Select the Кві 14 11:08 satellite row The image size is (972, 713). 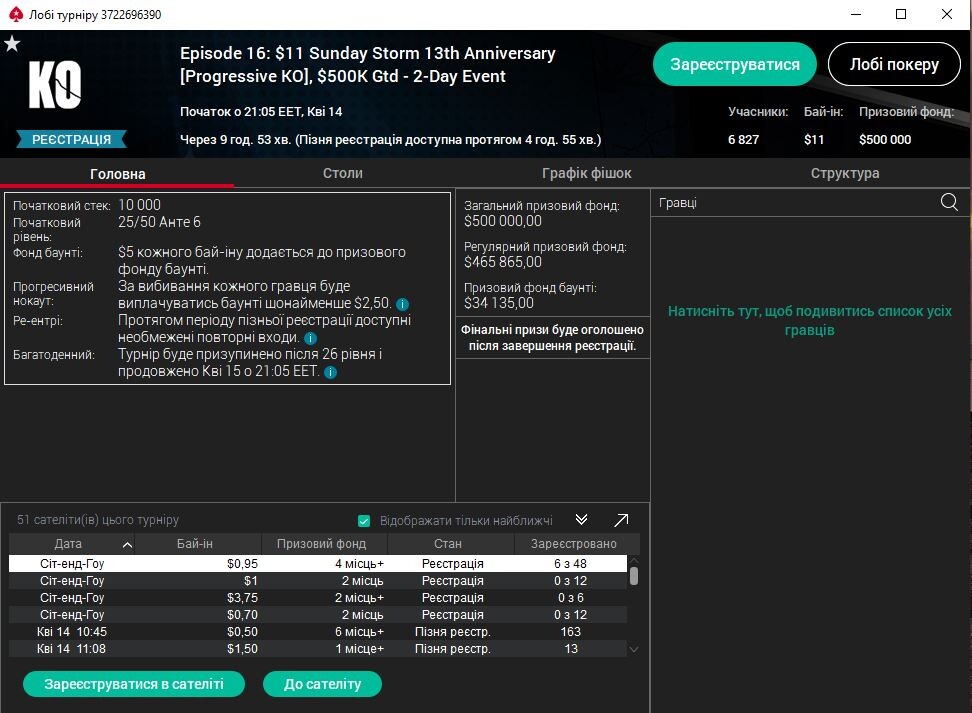[318, 649]
